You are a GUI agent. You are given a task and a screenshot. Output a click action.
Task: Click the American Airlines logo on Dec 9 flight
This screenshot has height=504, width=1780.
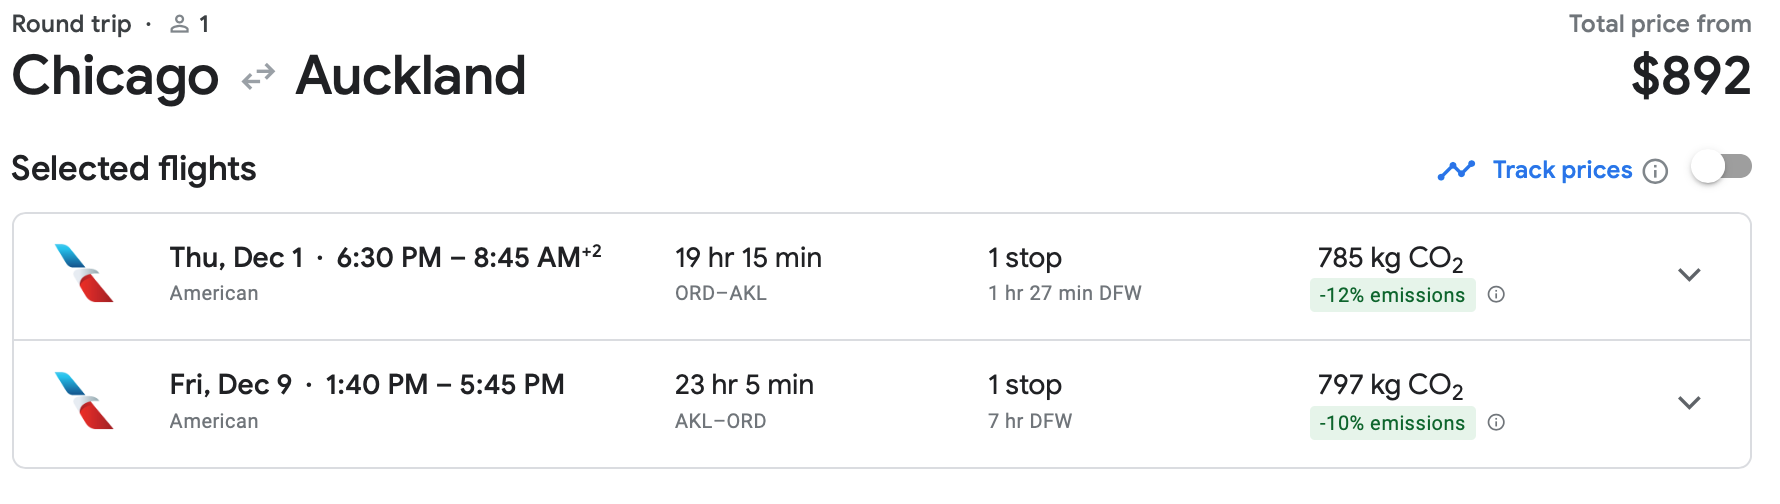[84, 401]
